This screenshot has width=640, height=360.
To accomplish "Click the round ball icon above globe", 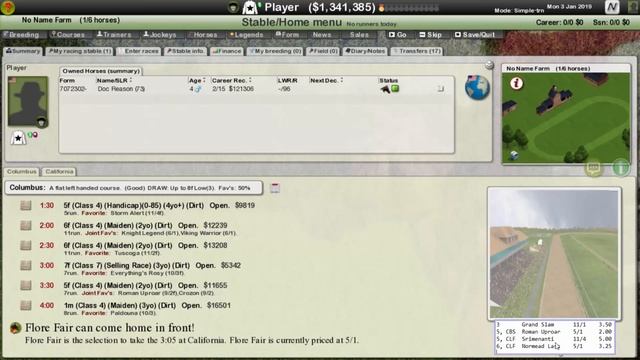I will pyautogui.click(x=489, y=65).
